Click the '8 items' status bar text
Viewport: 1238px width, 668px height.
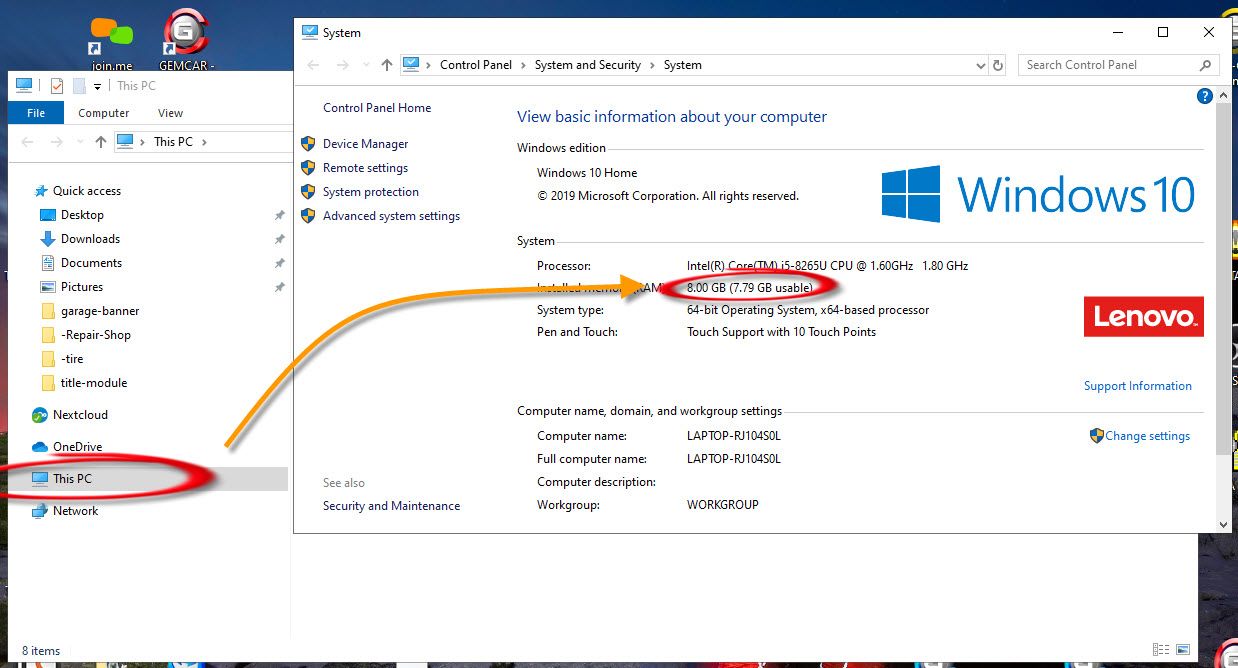[x=41, y=651]
